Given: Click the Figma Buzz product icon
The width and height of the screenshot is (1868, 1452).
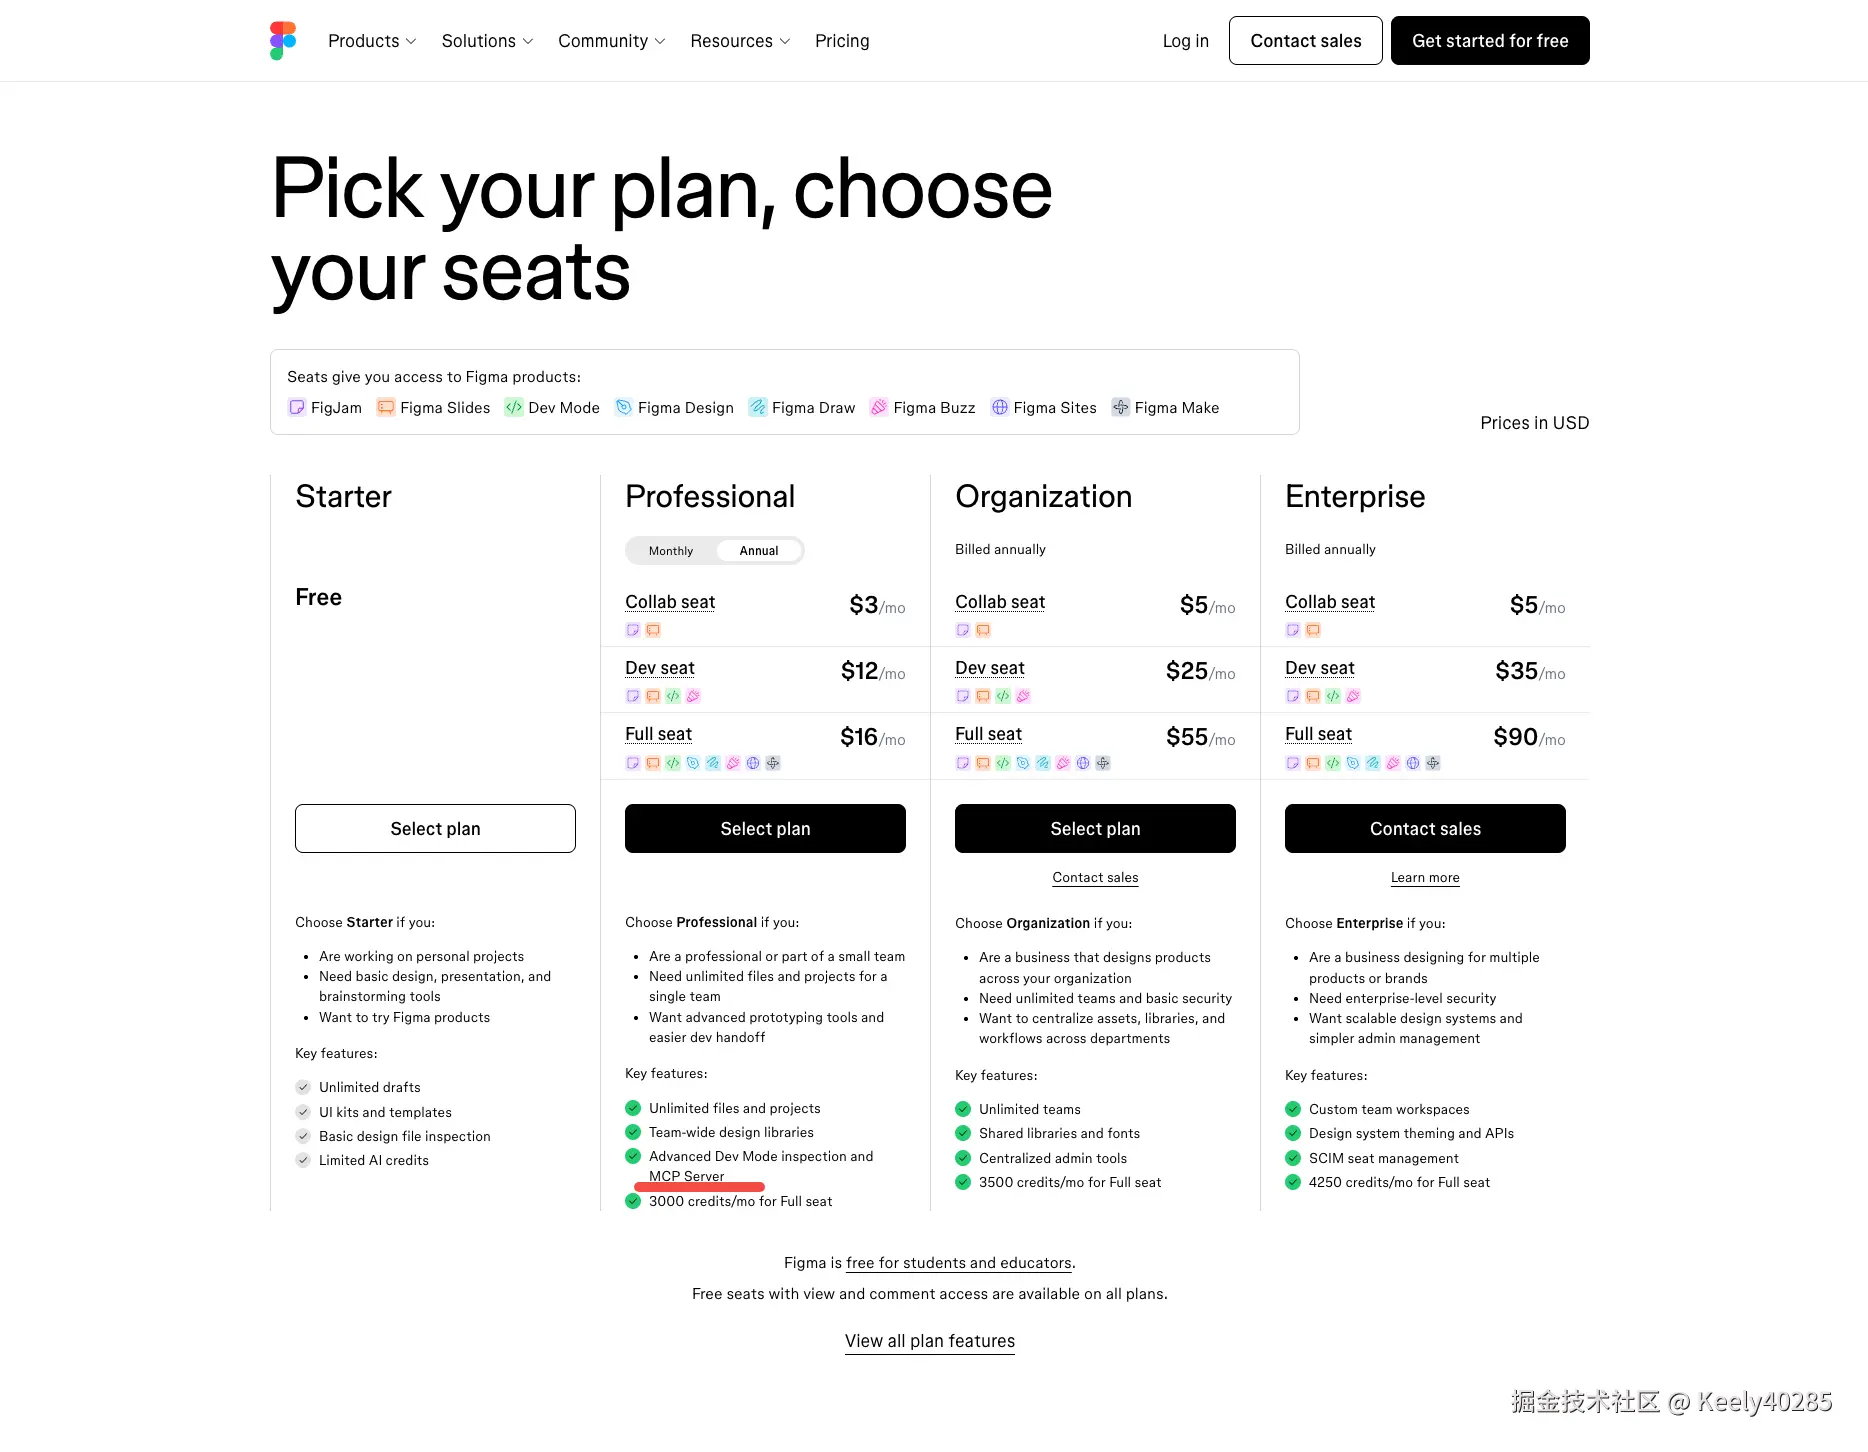Looking at the screenshot, I should click(879, 407).
